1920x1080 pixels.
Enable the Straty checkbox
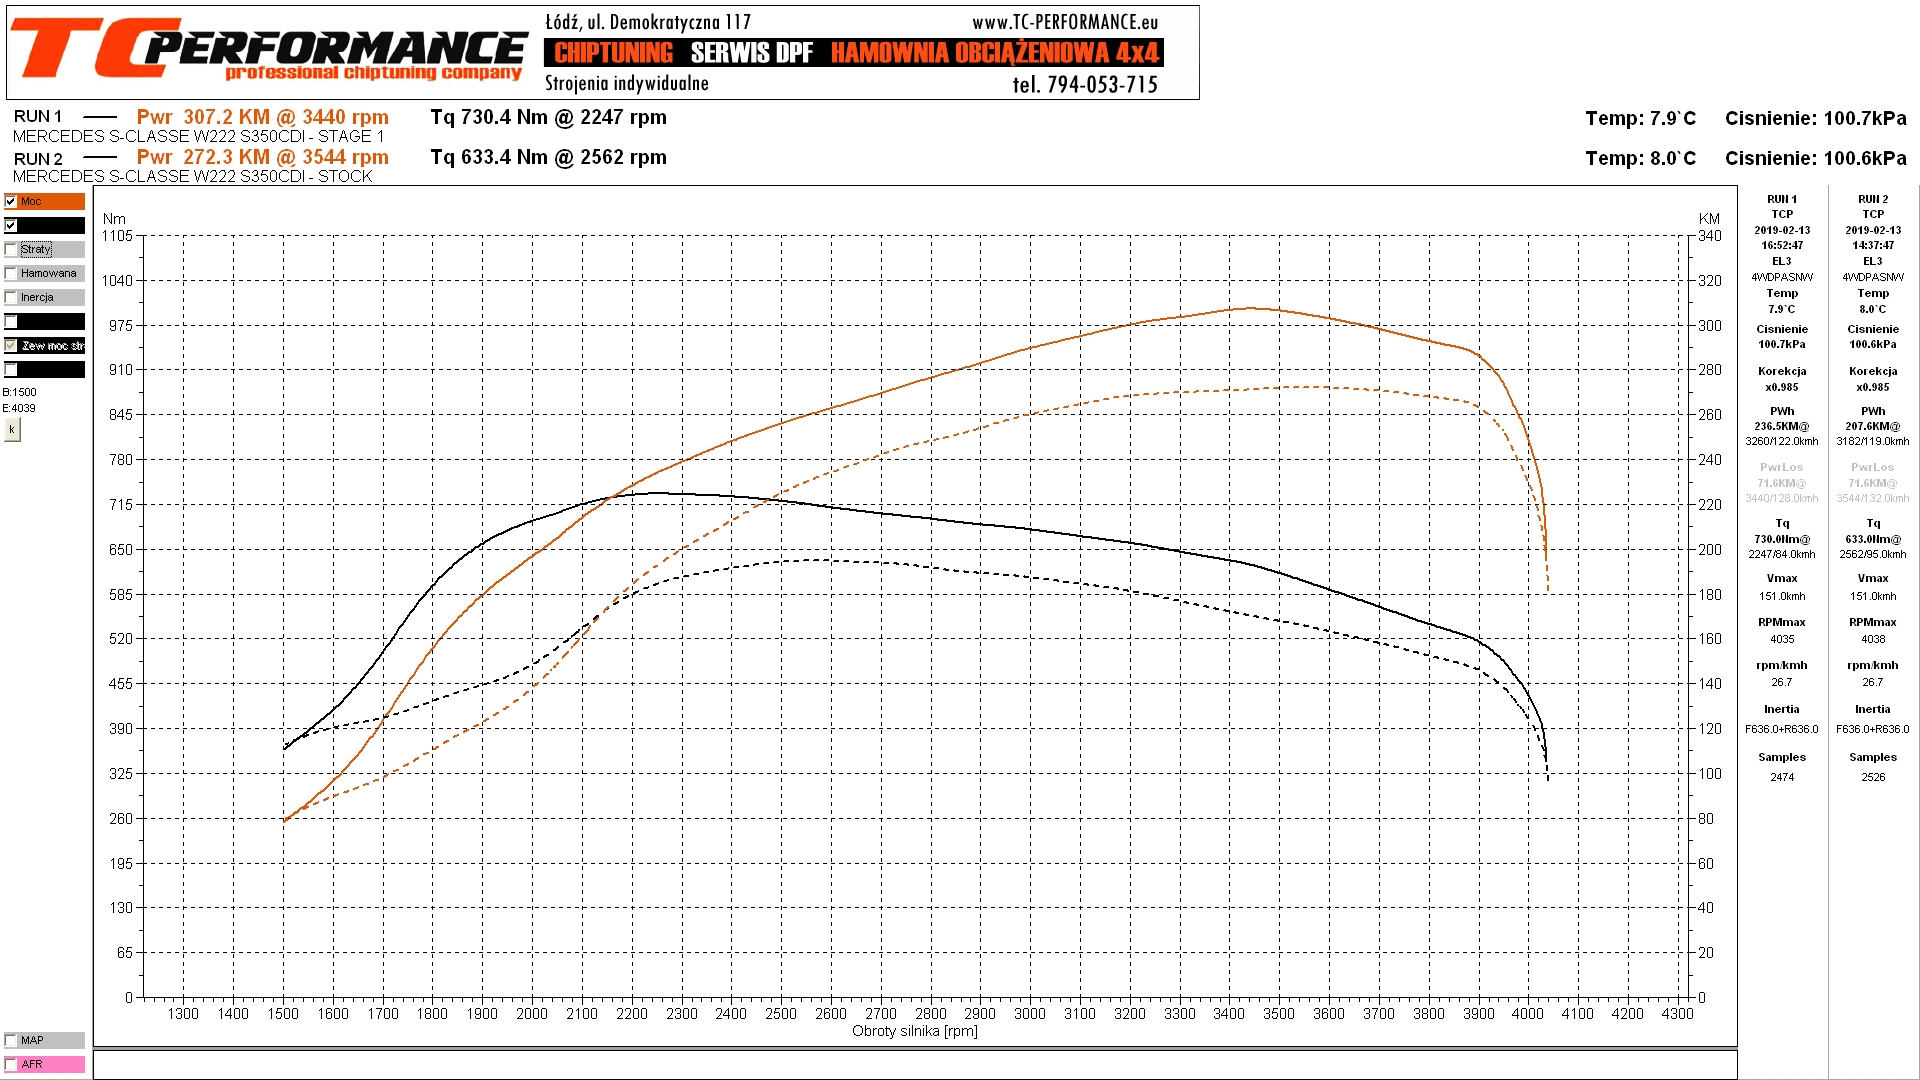(x=11, y=249)
